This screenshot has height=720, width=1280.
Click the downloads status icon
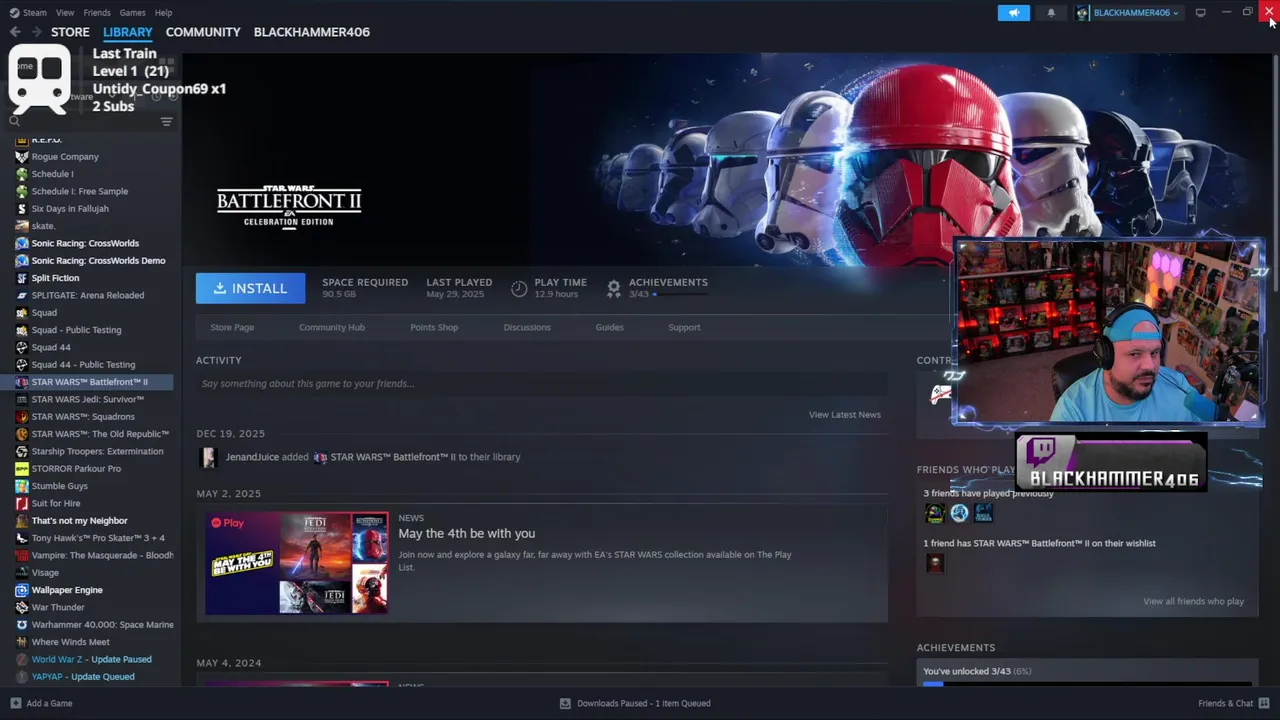click(565, 703)
